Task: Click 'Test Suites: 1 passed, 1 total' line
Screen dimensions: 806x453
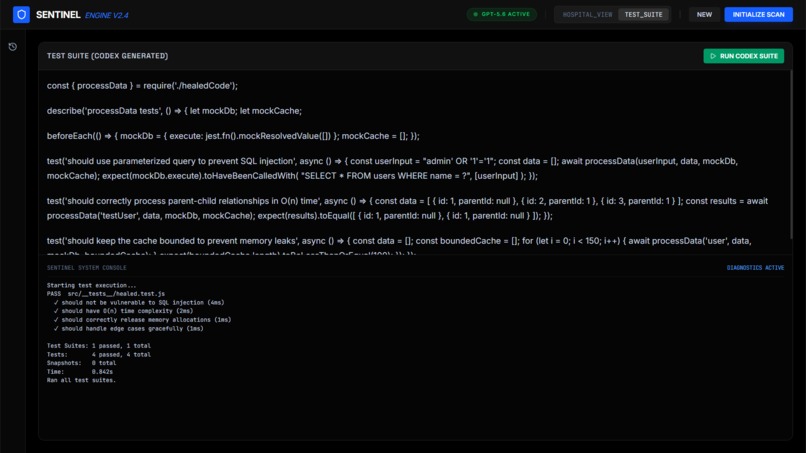Action: 99,346
